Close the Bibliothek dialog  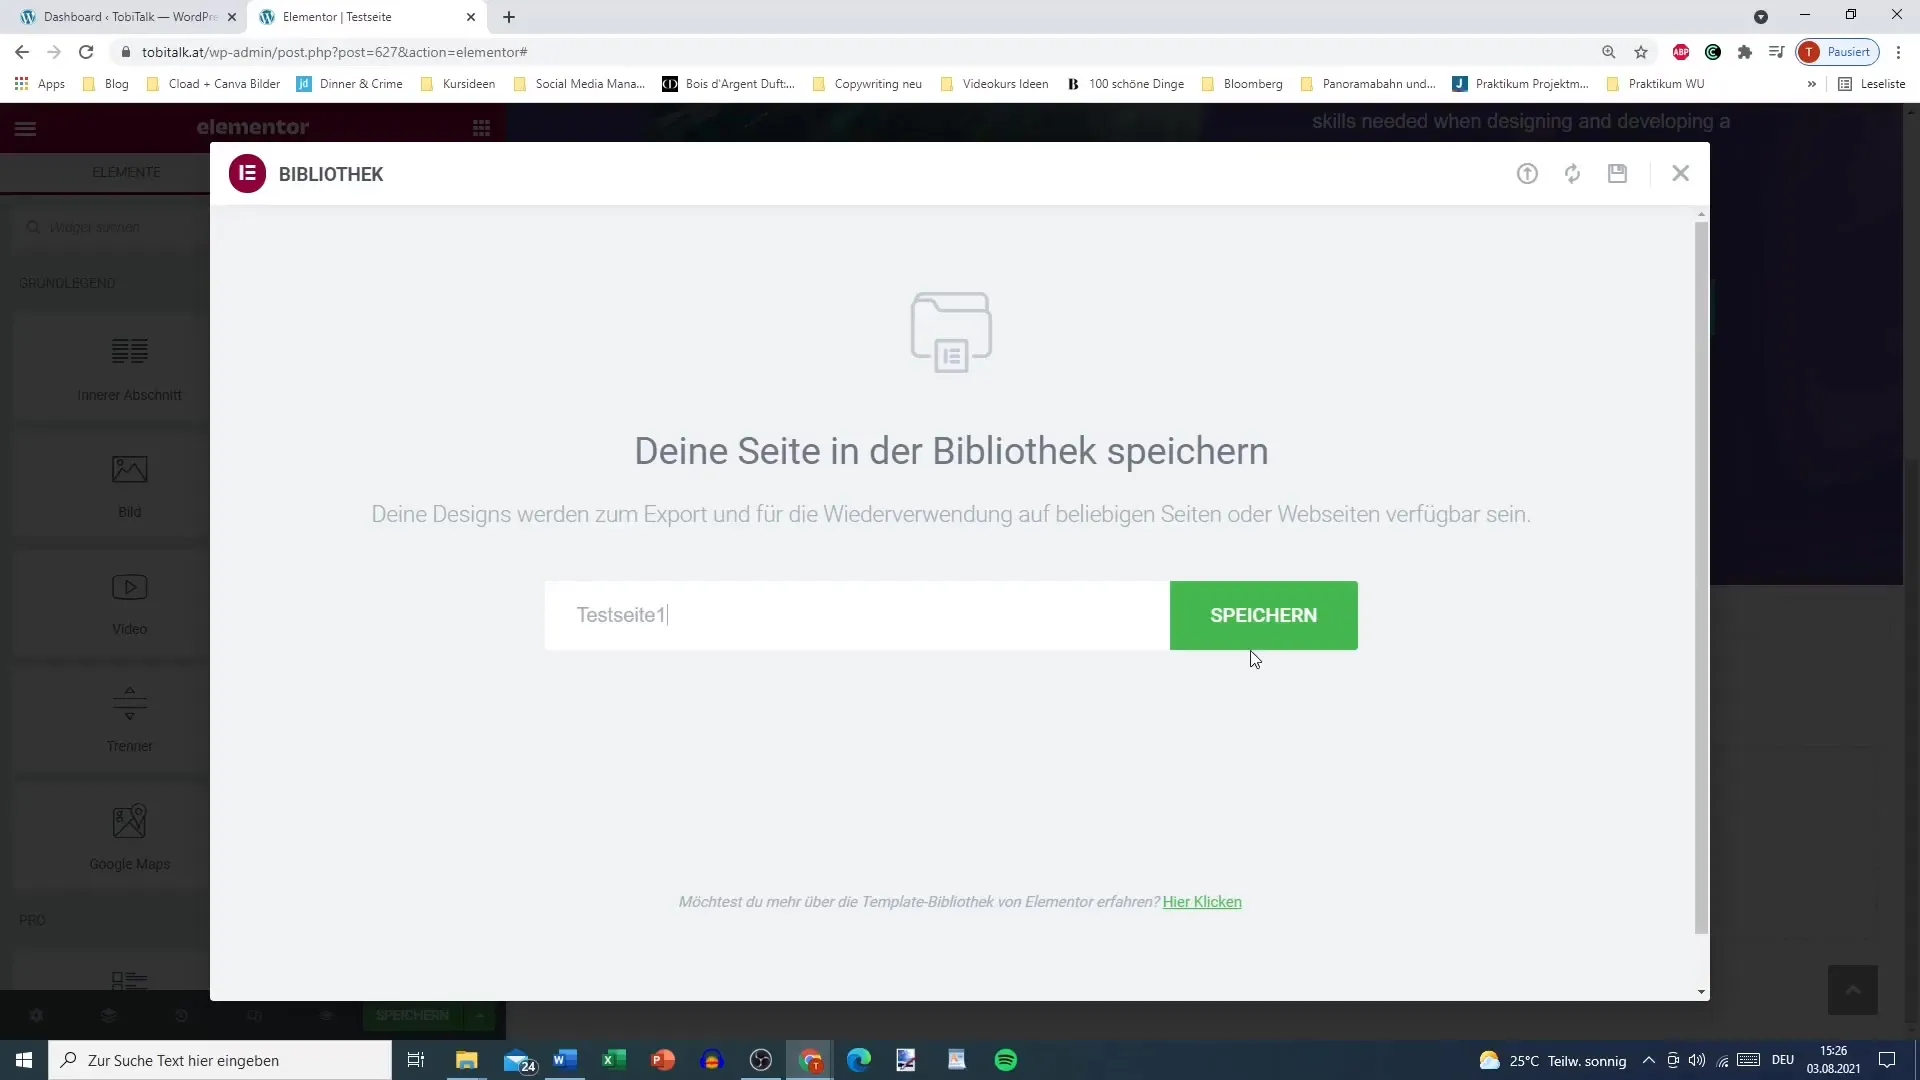[x=1681, y=174]
